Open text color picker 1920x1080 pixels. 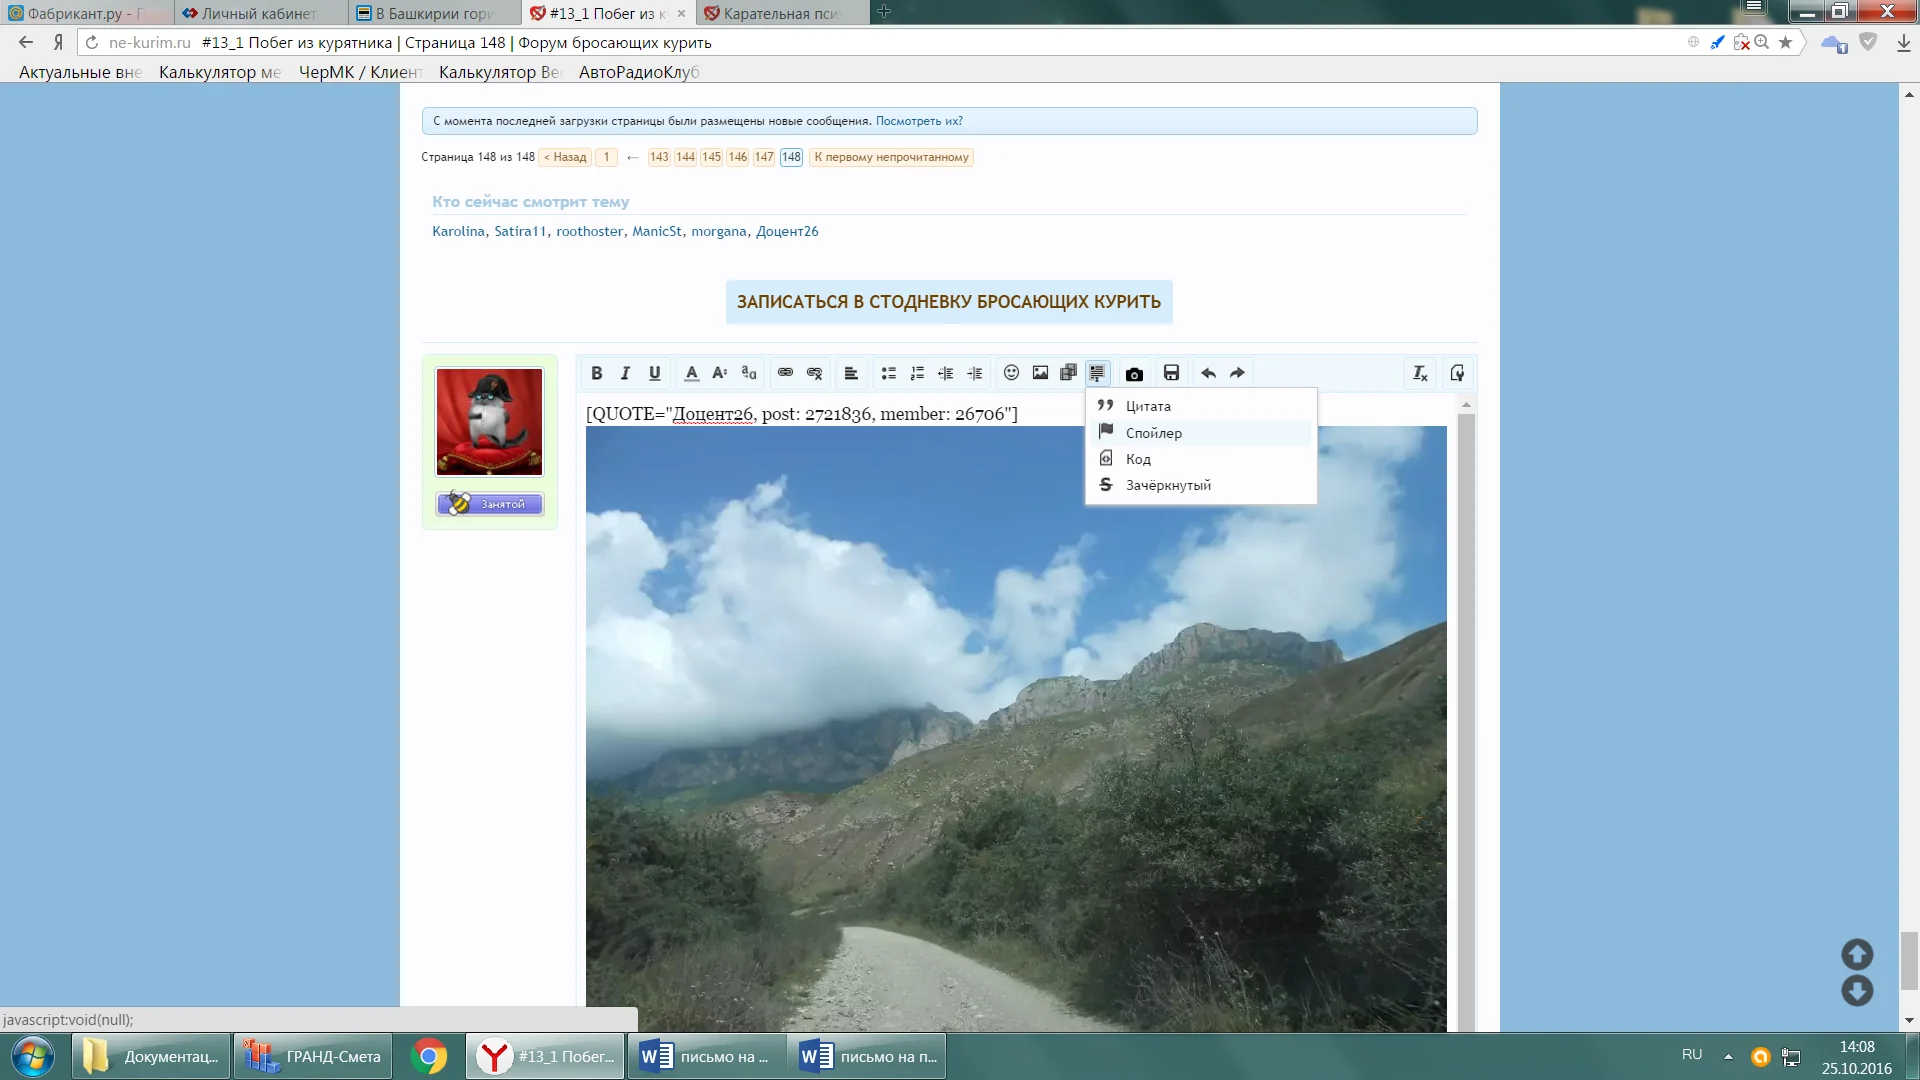click(x=691, y=373)
